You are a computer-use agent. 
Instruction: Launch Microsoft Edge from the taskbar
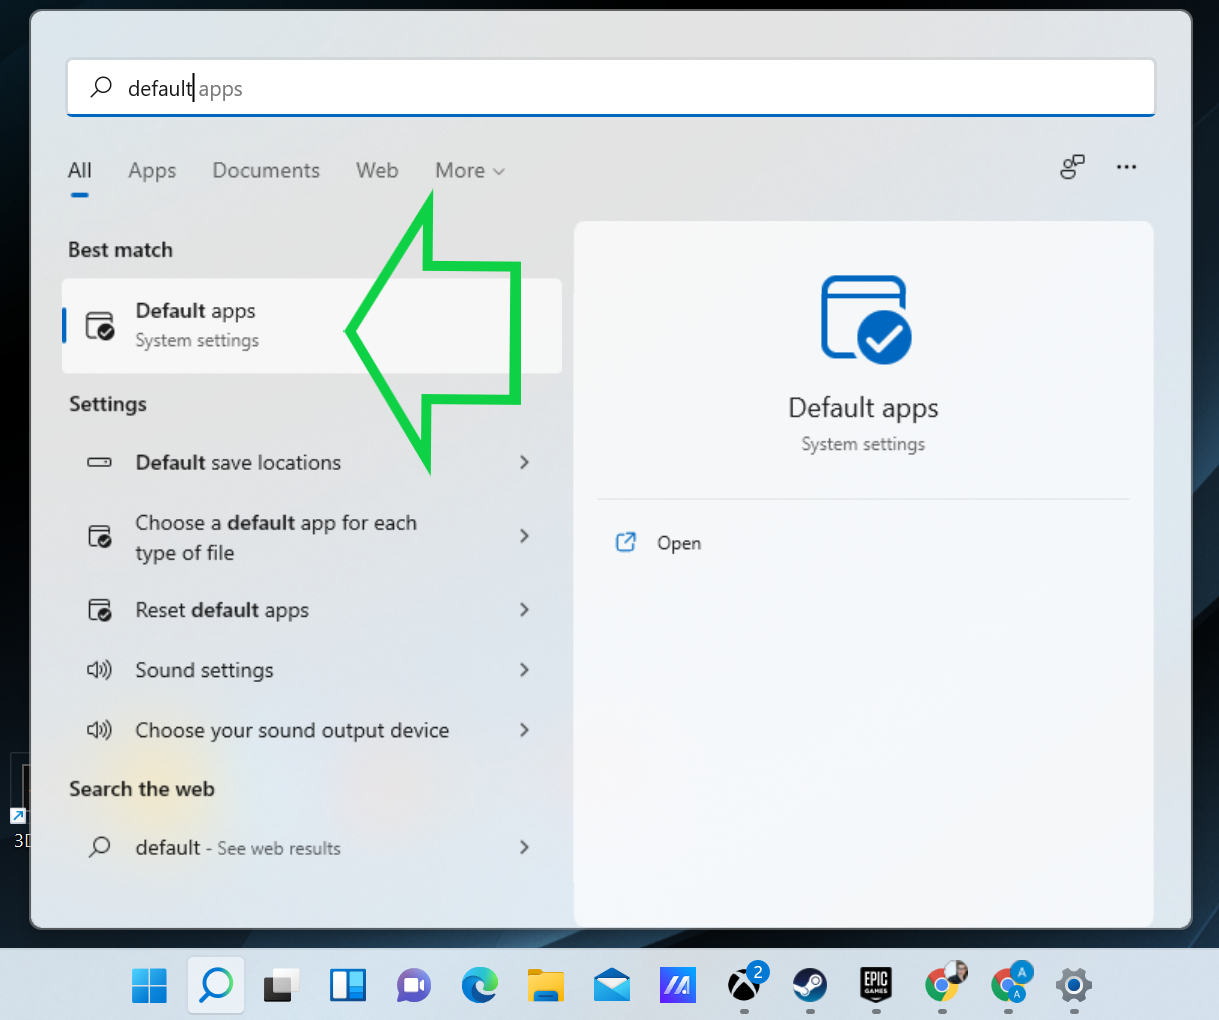click(x=480, y=986)
